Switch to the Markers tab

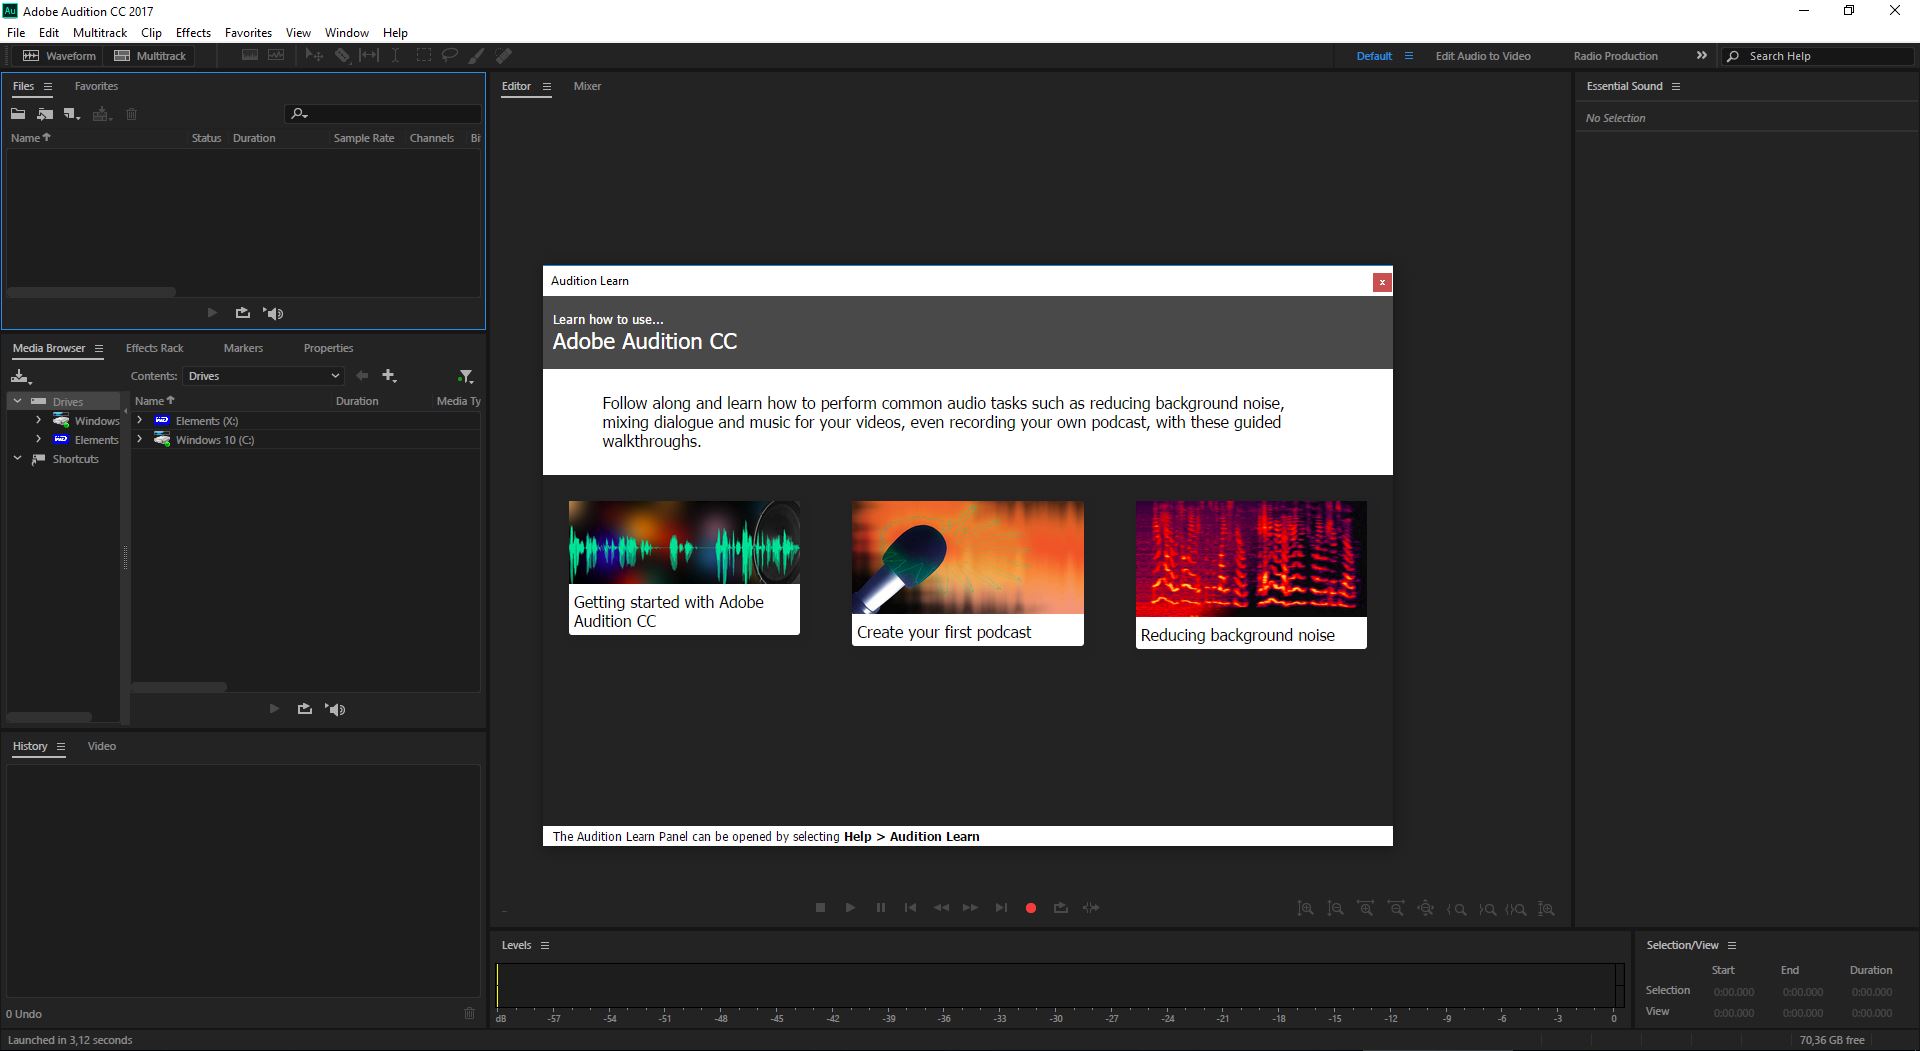click(243, 348)
